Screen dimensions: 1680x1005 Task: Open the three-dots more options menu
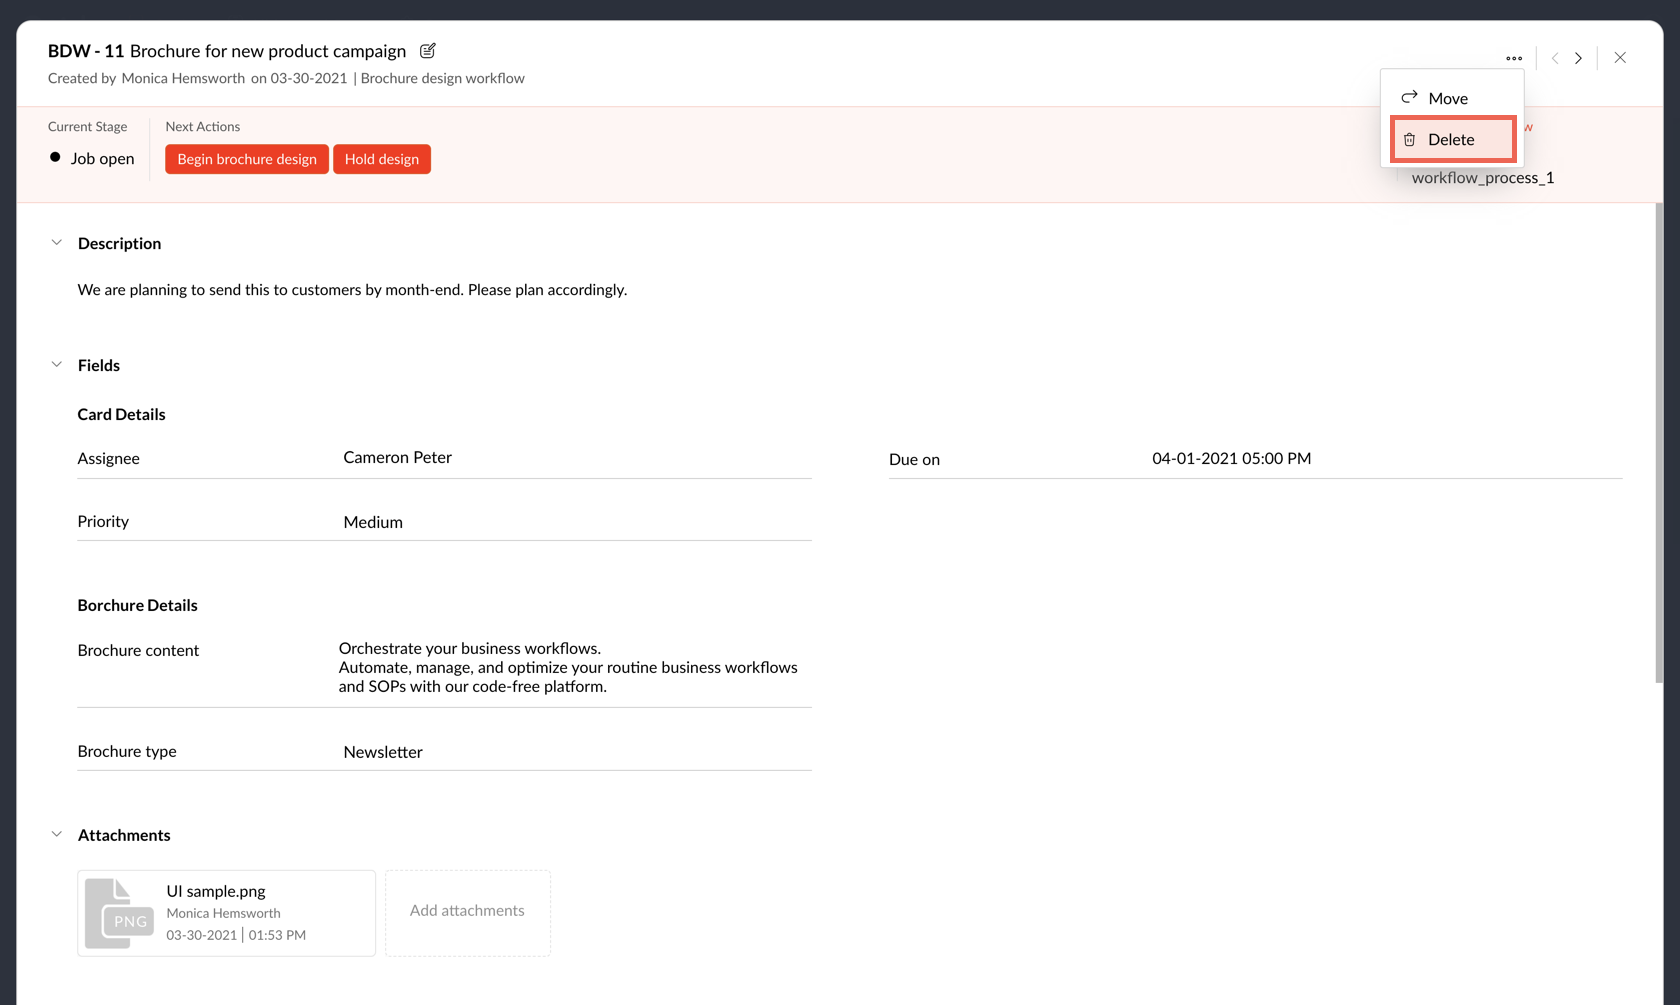coord(1513,58)
